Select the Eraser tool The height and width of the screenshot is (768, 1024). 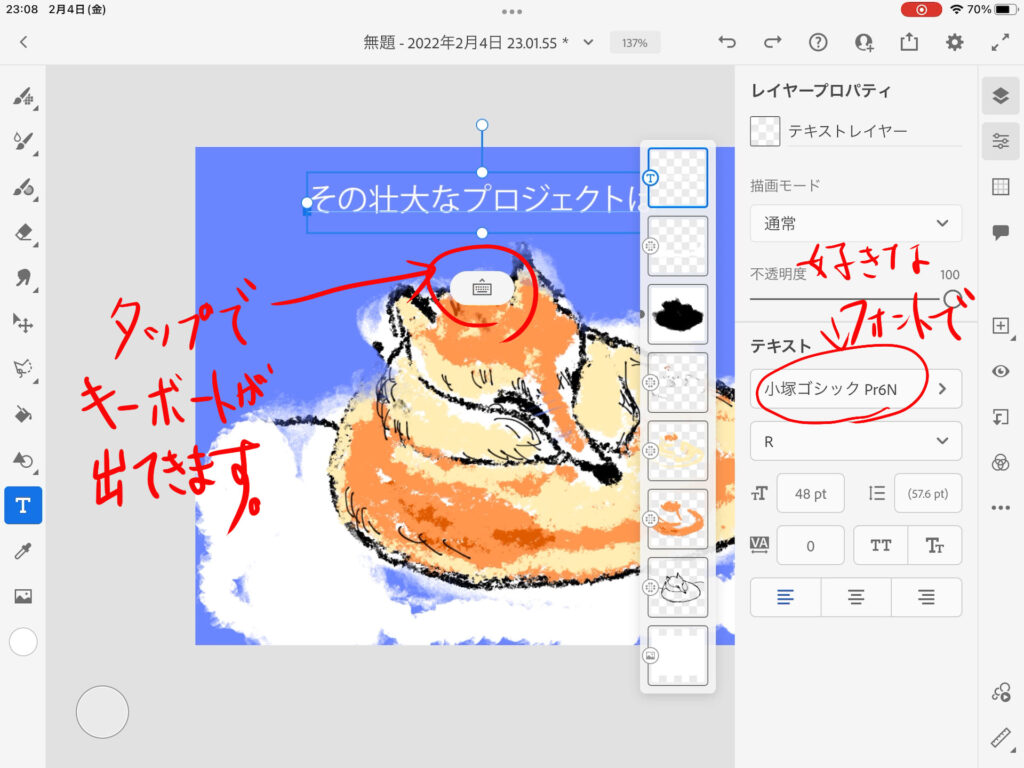(x=23, y=232)
